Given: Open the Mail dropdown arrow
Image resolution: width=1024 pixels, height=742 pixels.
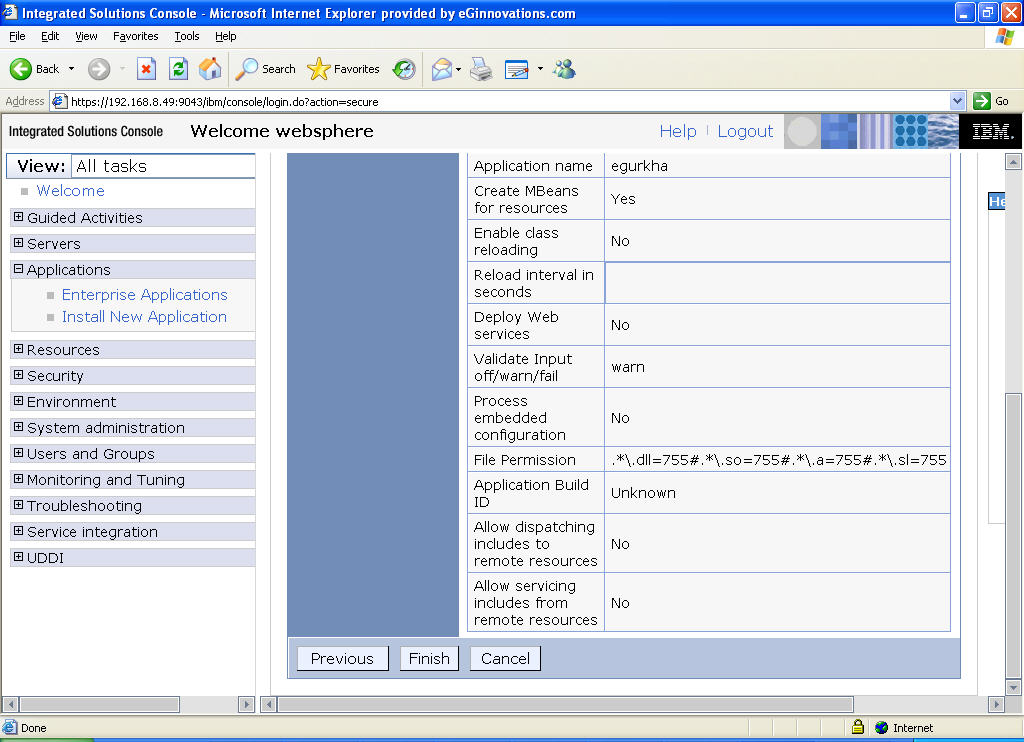Looking at the screenshot, I should coord(458,69).
